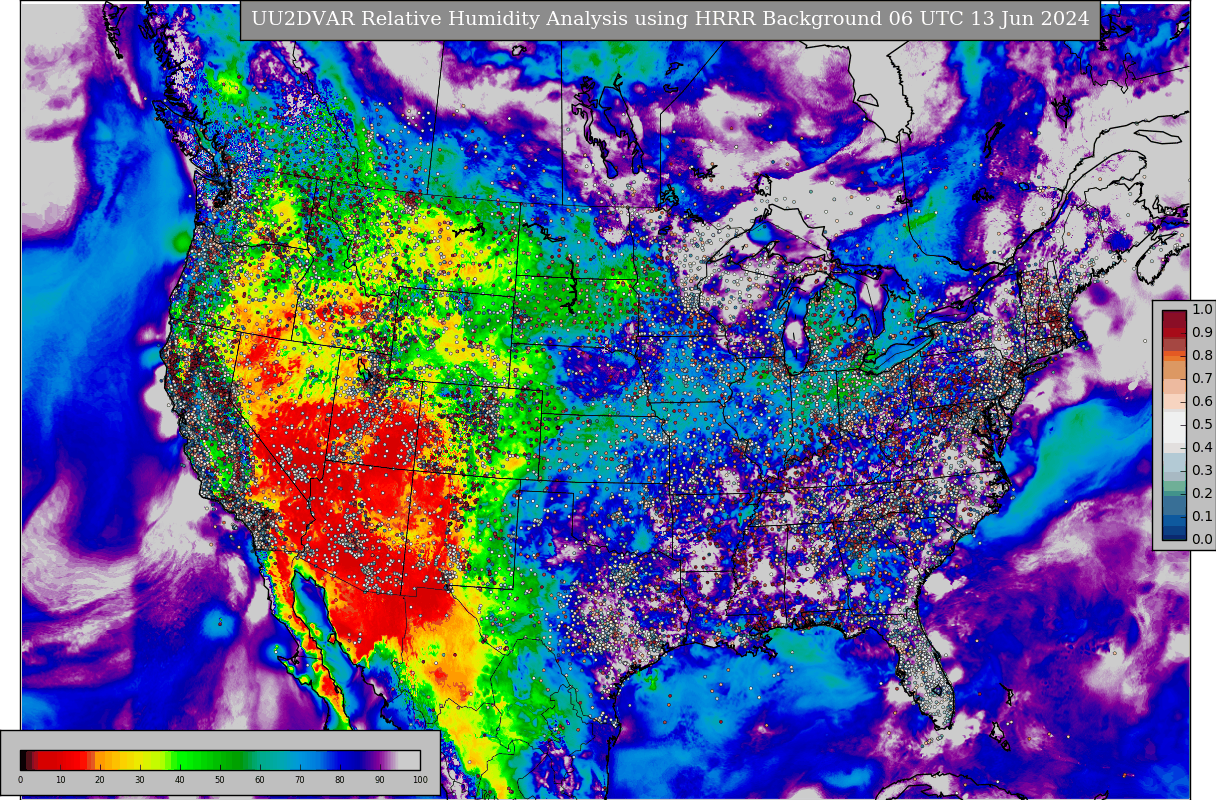This screenshot has height=800, width=1216.
Task: Click the 100 tick label on humidity scale
Action: (420, 780)
